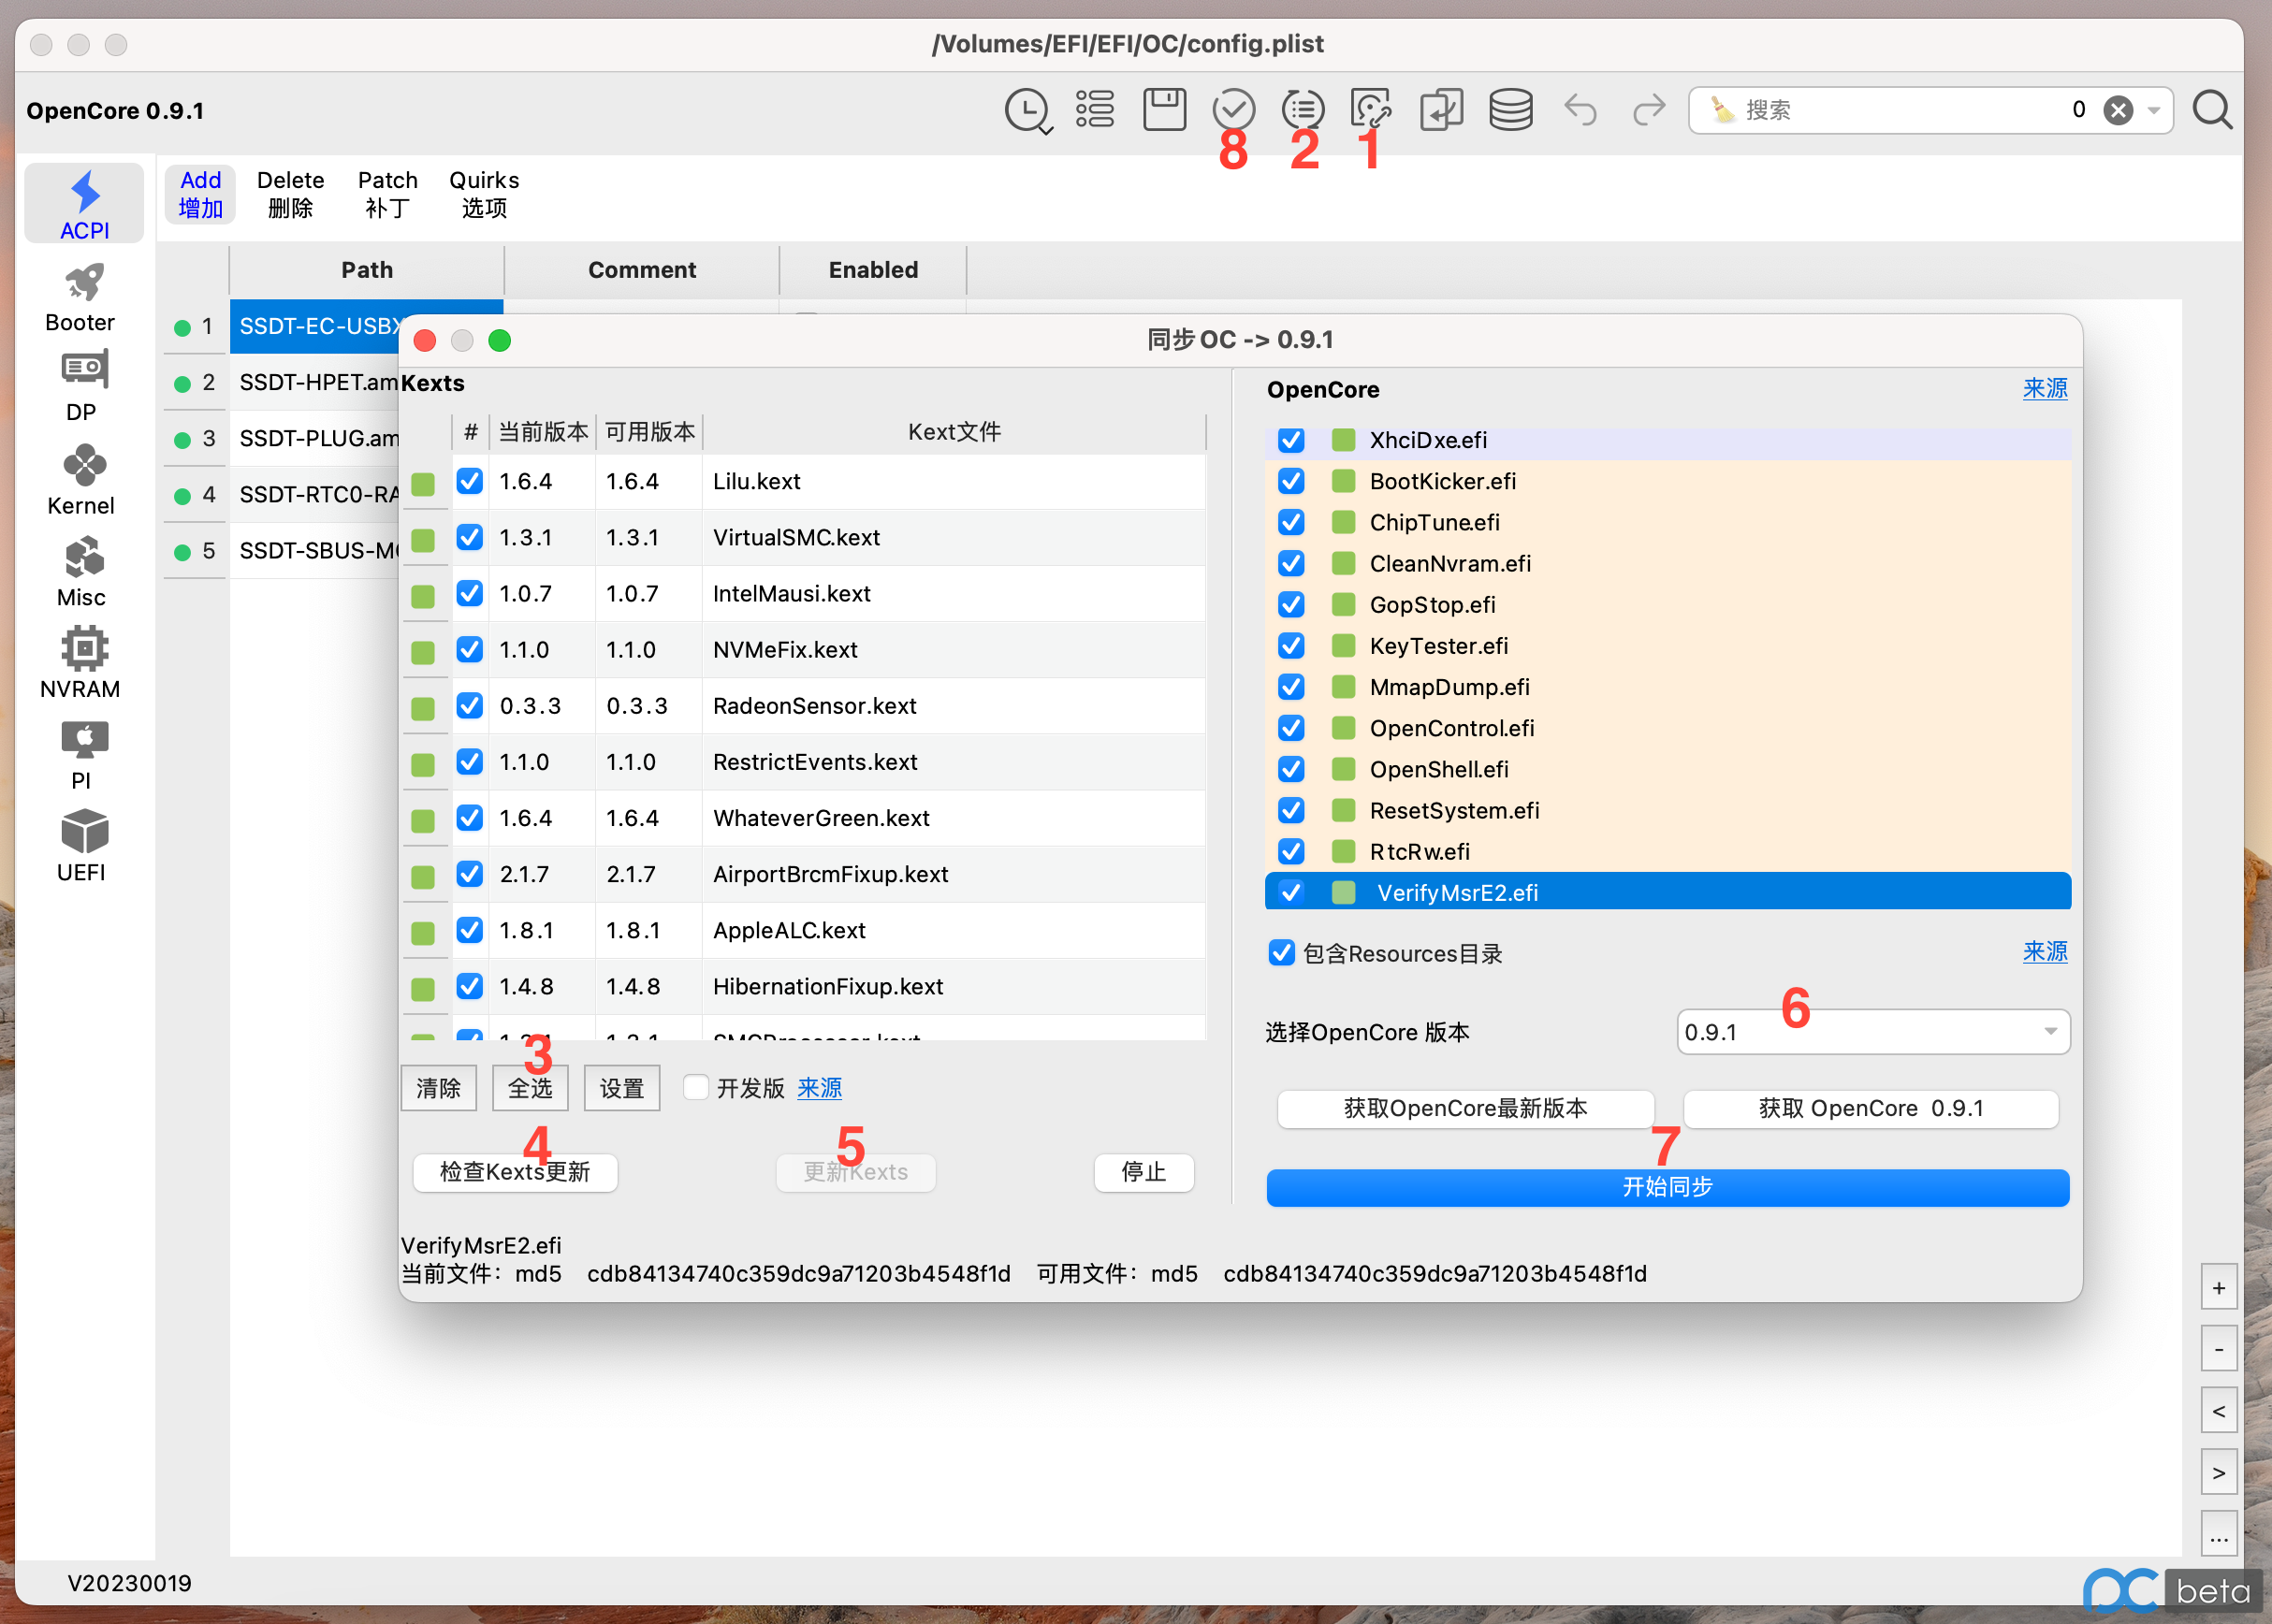
Task: Open the database stack toolbar icon
Action: [1510, 109]
